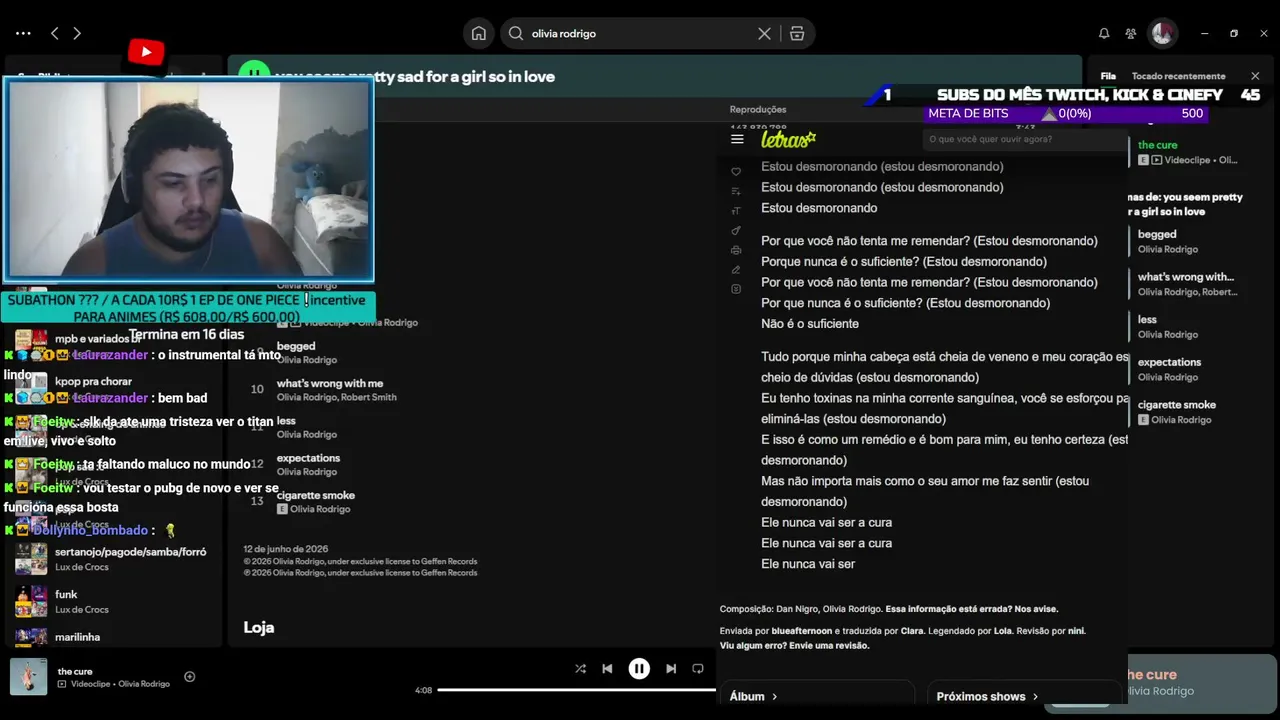Play track 'begged' in album list
Screen dimensions: 1280x720
pos(296,346)
